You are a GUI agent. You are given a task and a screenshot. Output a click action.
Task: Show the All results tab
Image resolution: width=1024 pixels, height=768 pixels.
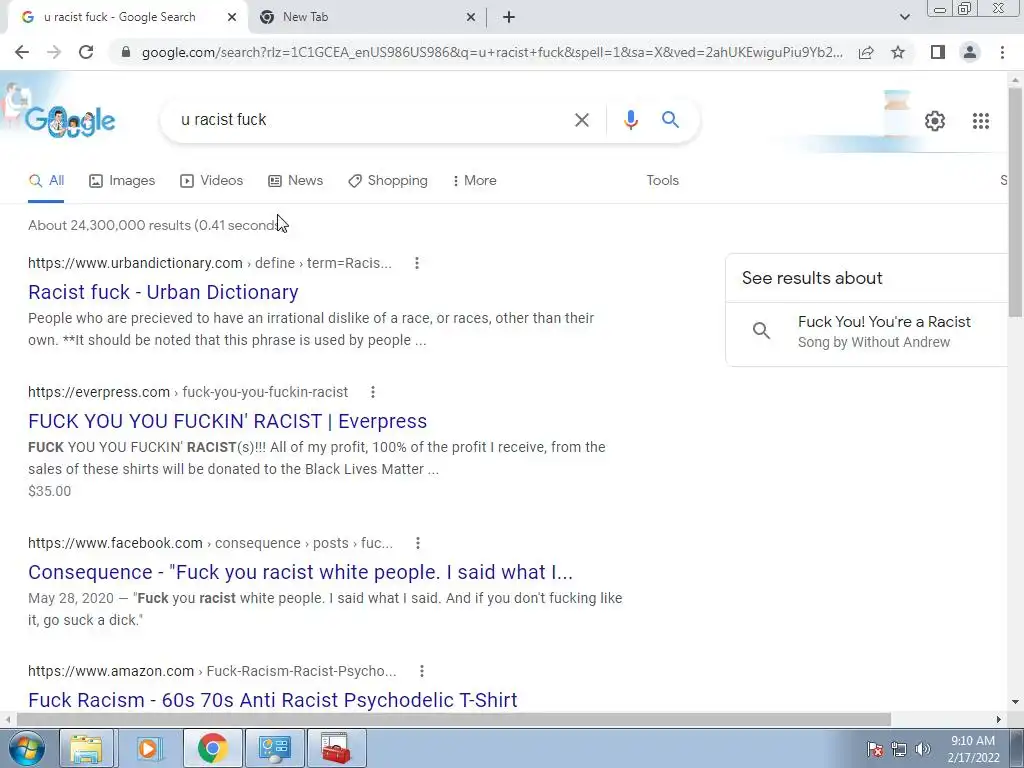[46, 181]
